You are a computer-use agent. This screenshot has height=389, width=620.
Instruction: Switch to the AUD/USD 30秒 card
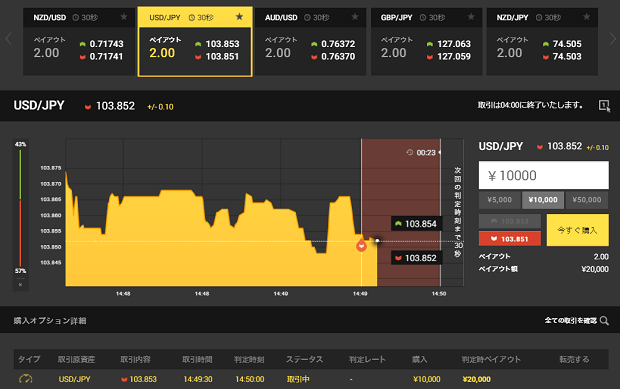310,42
